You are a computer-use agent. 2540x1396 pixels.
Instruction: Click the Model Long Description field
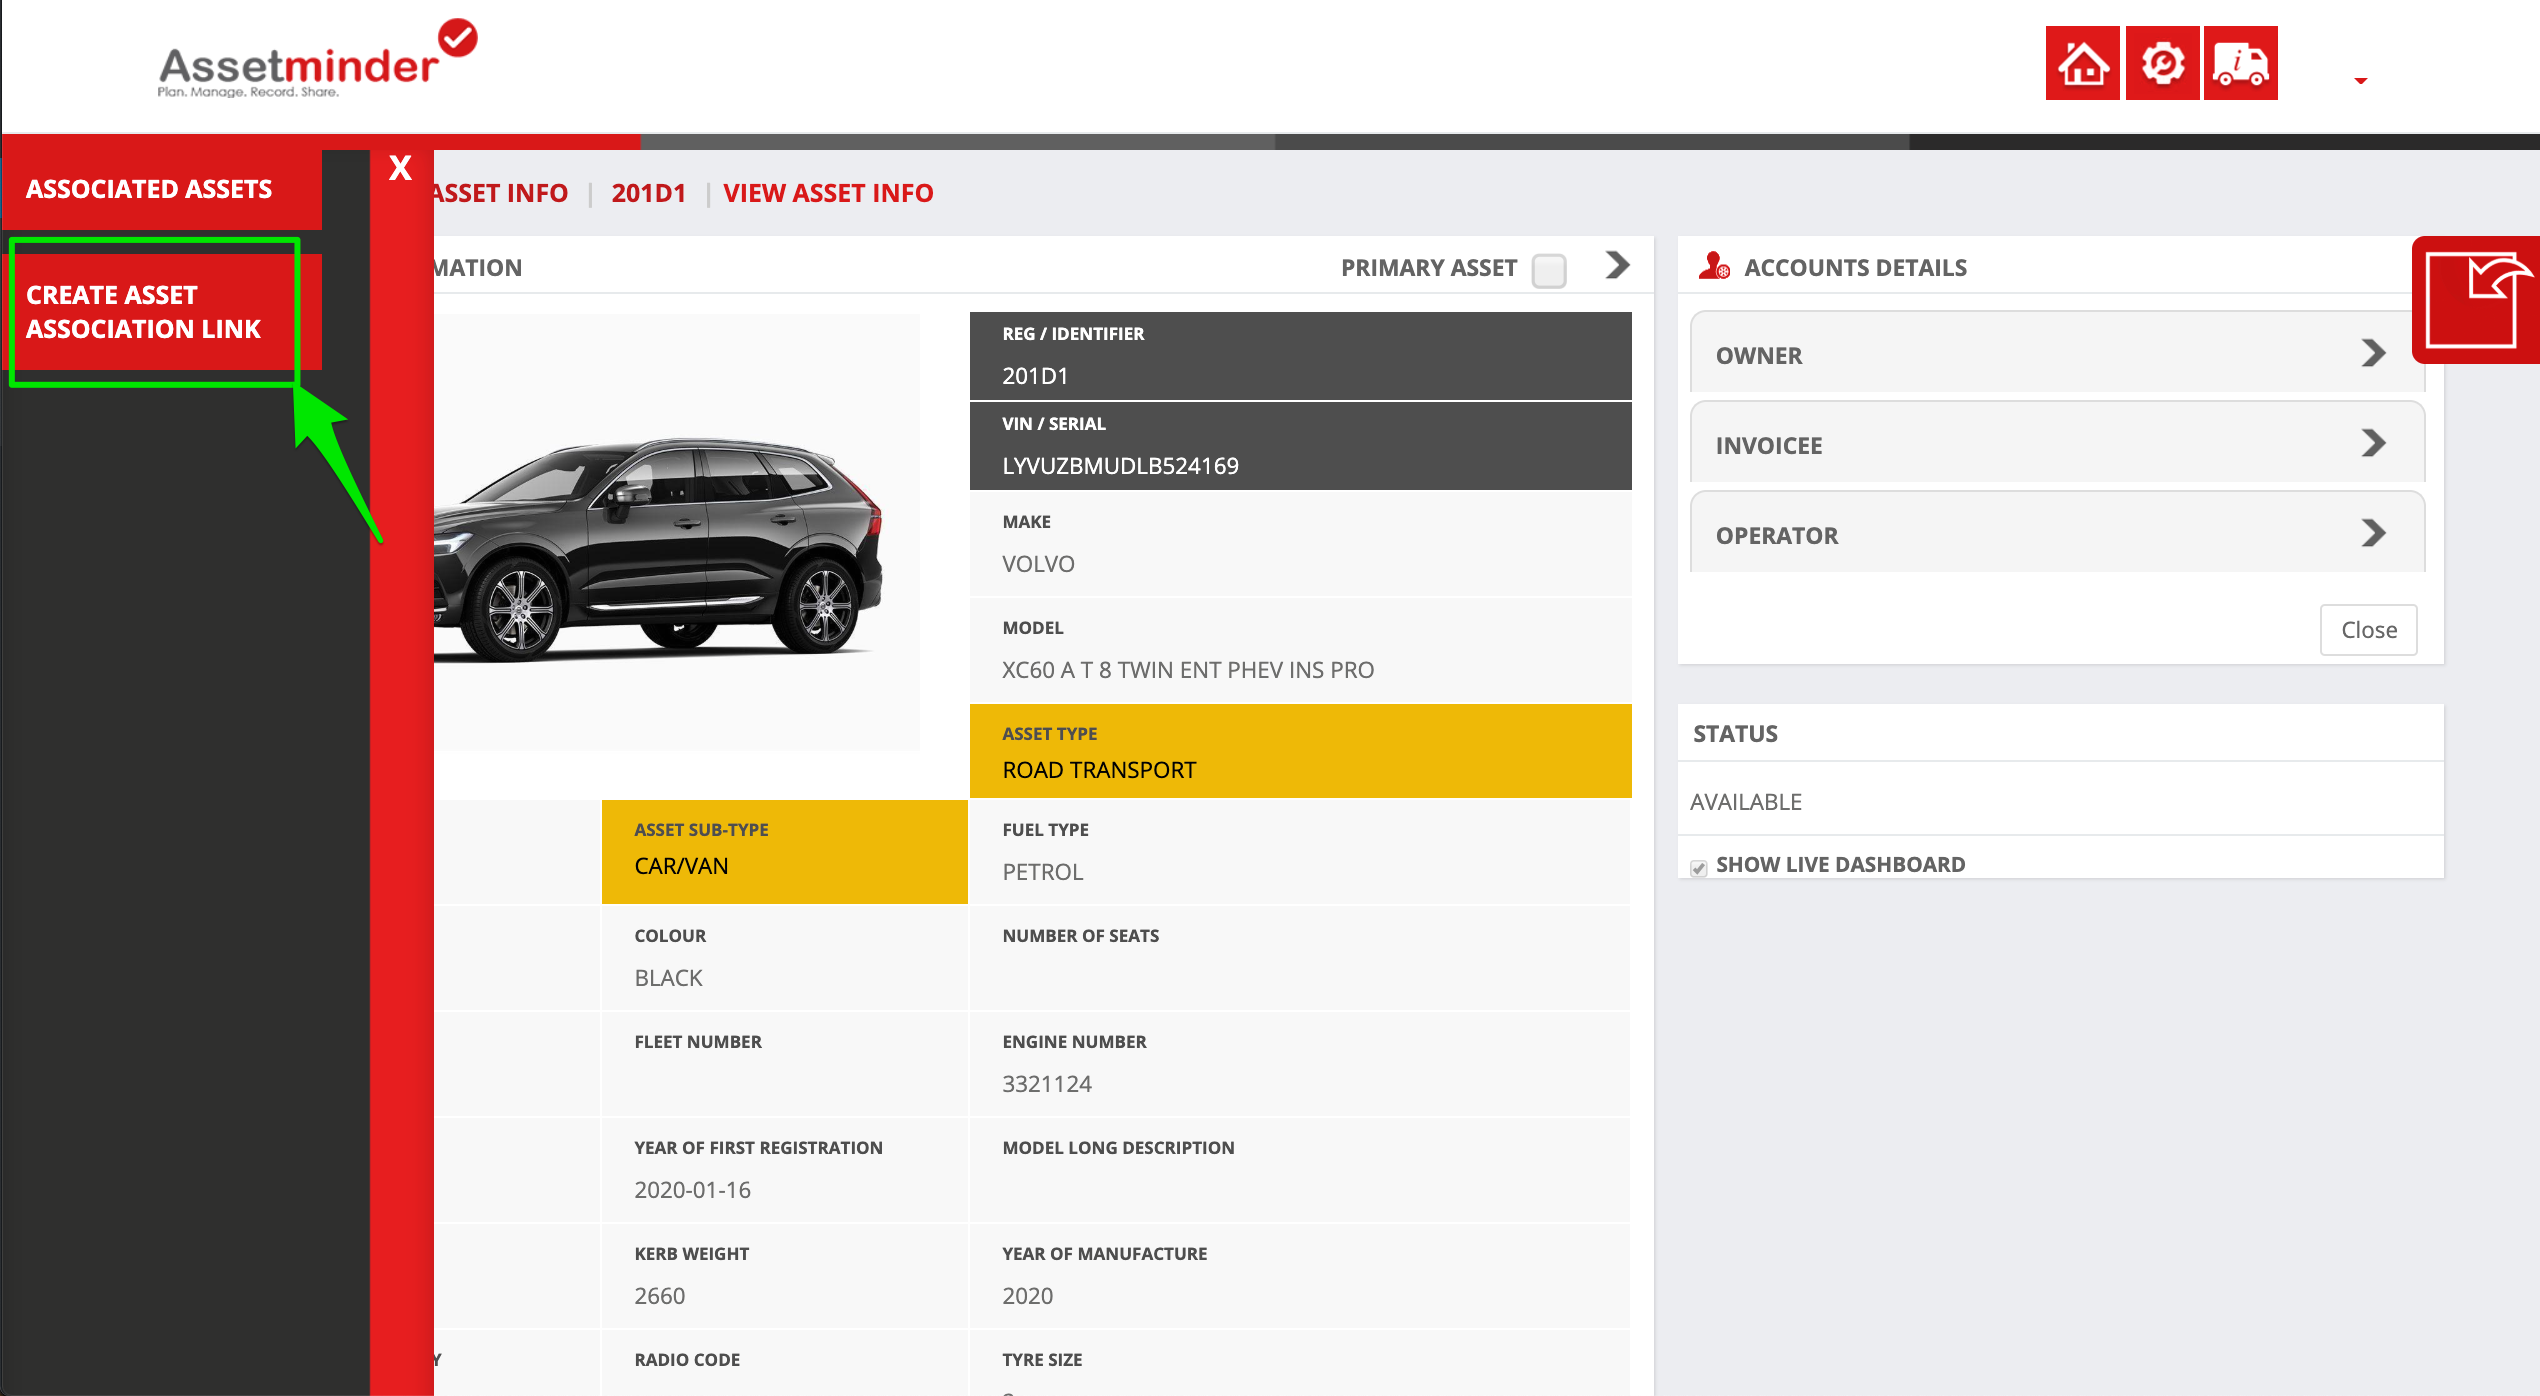click(x=1300, y=1170)
